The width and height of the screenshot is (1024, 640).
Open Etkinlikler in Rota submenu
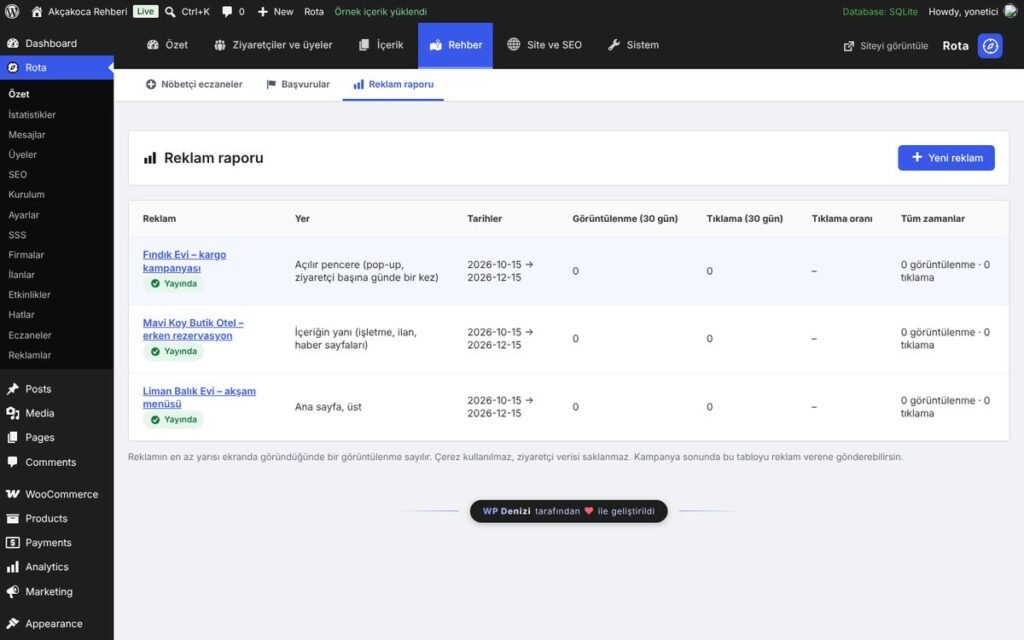coord(29,295)
